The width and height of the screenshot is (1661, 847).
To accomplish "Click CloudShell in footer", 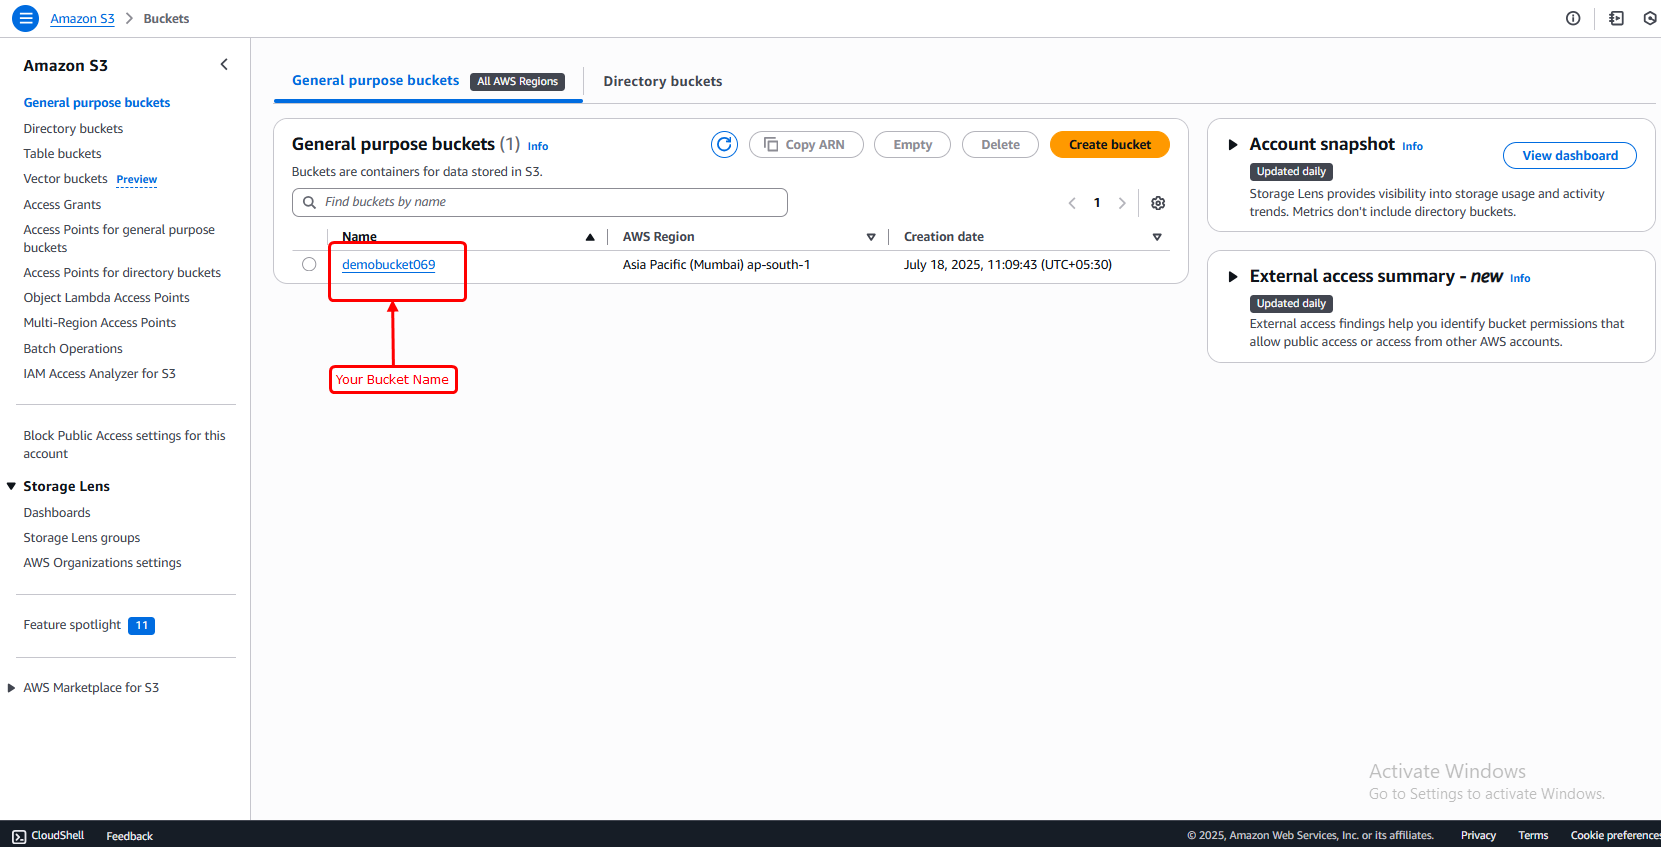I will click(x=58, y=836).
